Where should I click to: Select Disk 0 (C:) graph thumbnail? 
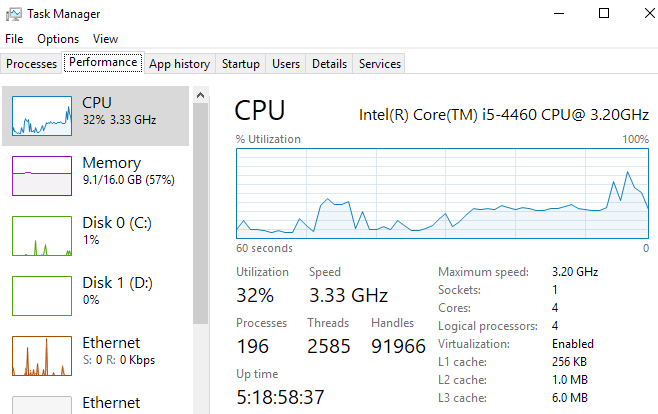point(41,236)
